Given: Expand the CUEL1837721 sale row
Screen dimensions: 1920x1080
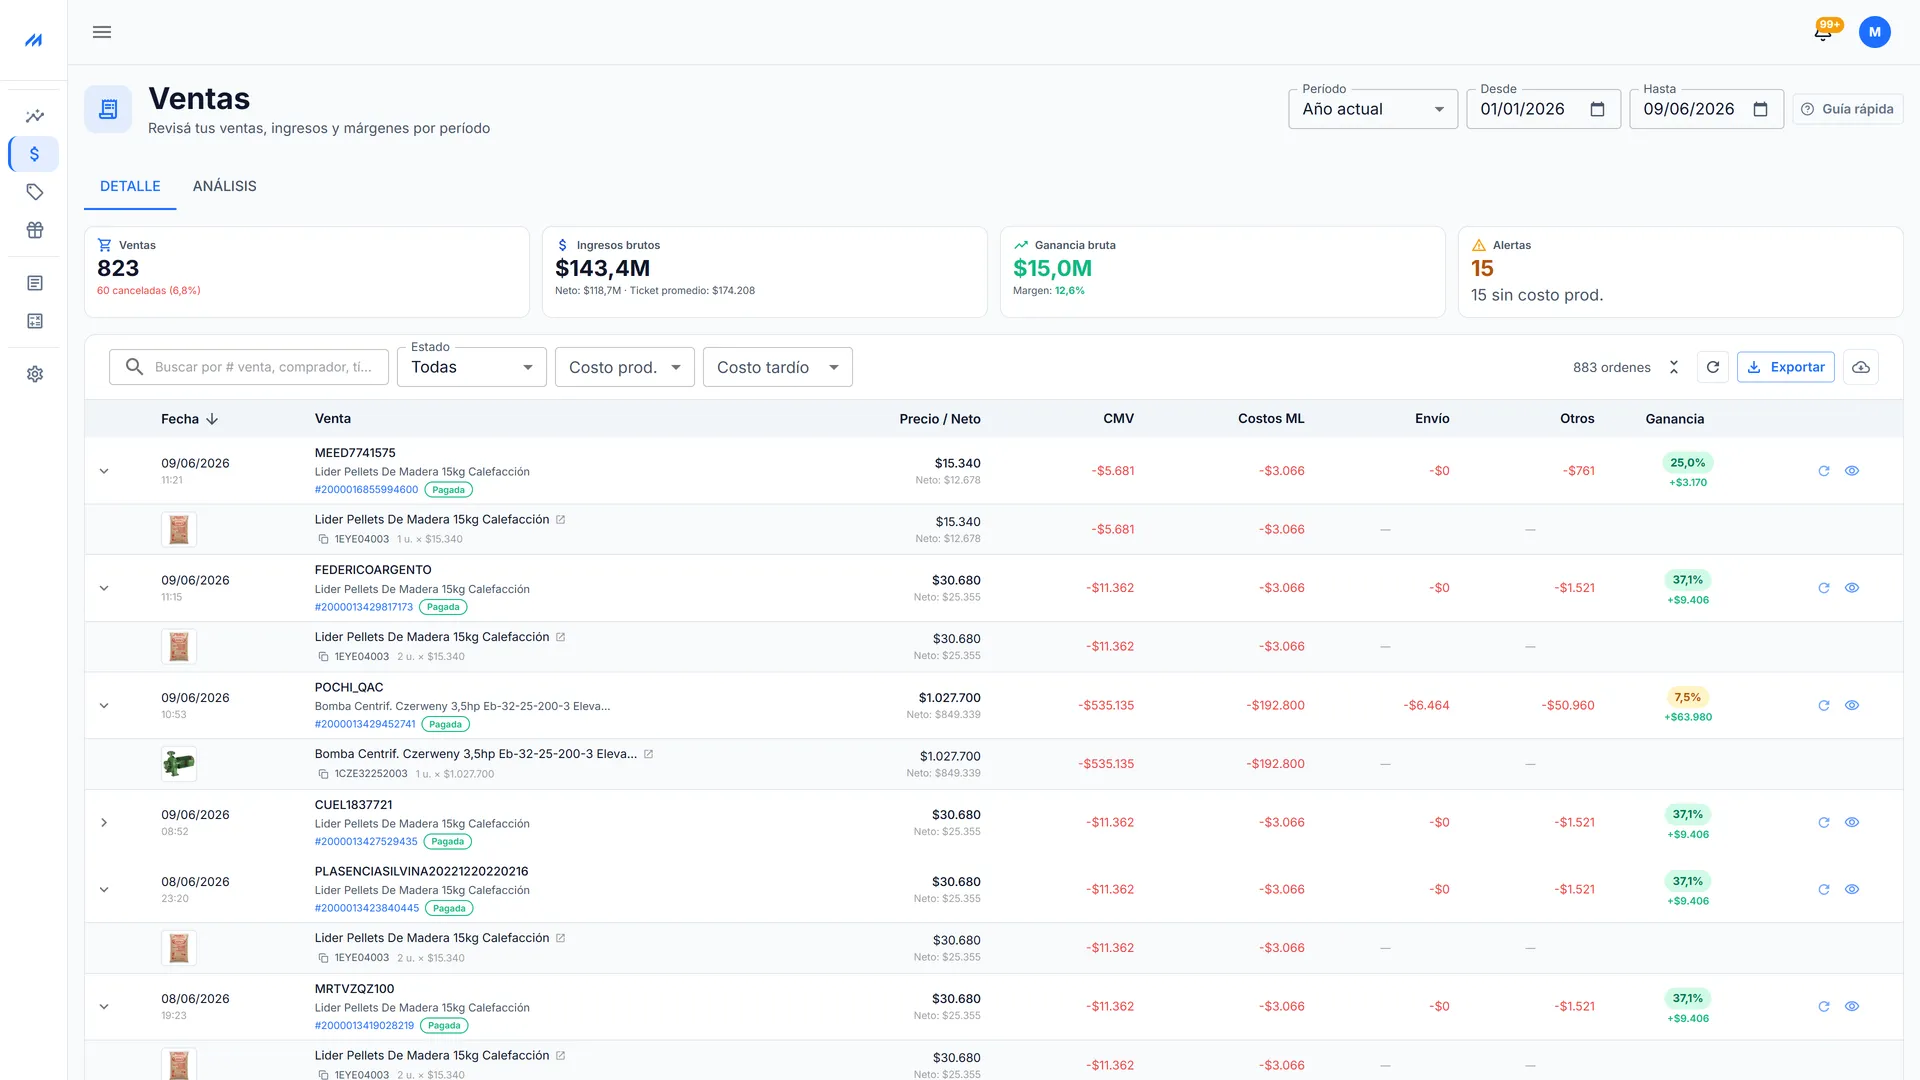Looking at the screenshot, I should point(104,823).
